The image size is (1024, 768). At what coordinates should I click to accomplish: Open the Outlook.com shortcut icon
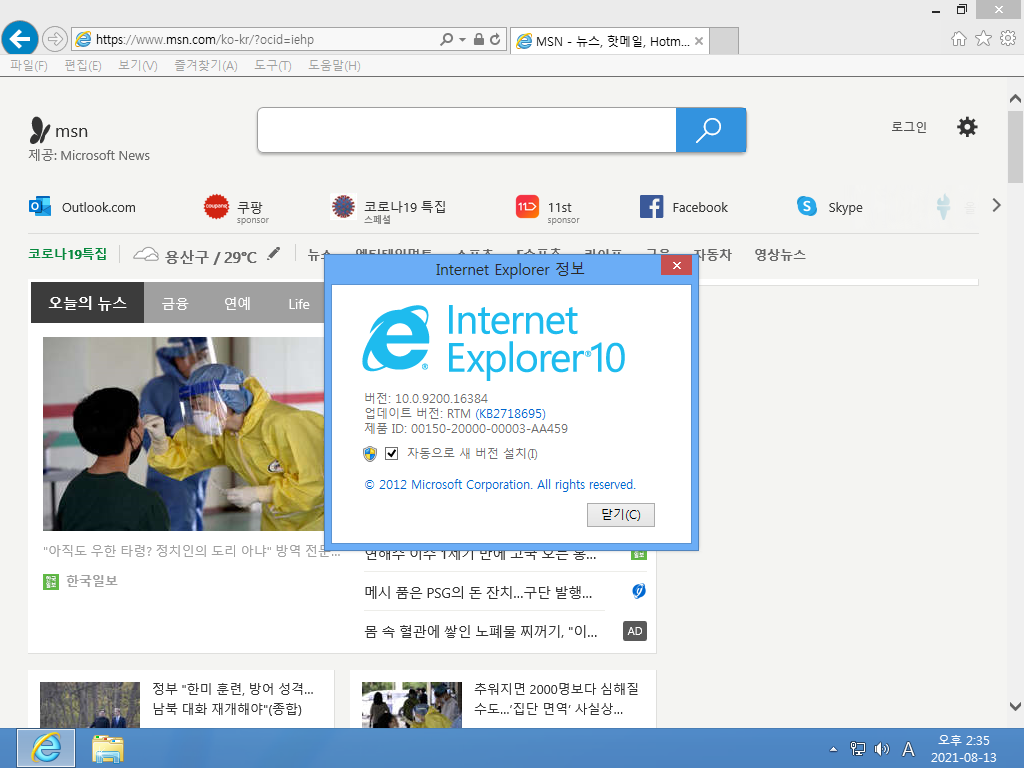[40, 206]
